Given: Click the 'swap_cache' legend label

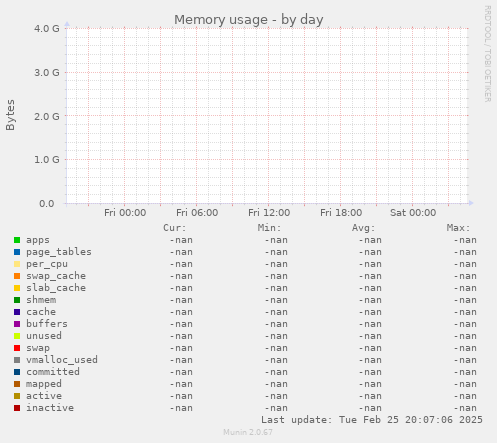Looking at the screenshot, I should point(56,276).
